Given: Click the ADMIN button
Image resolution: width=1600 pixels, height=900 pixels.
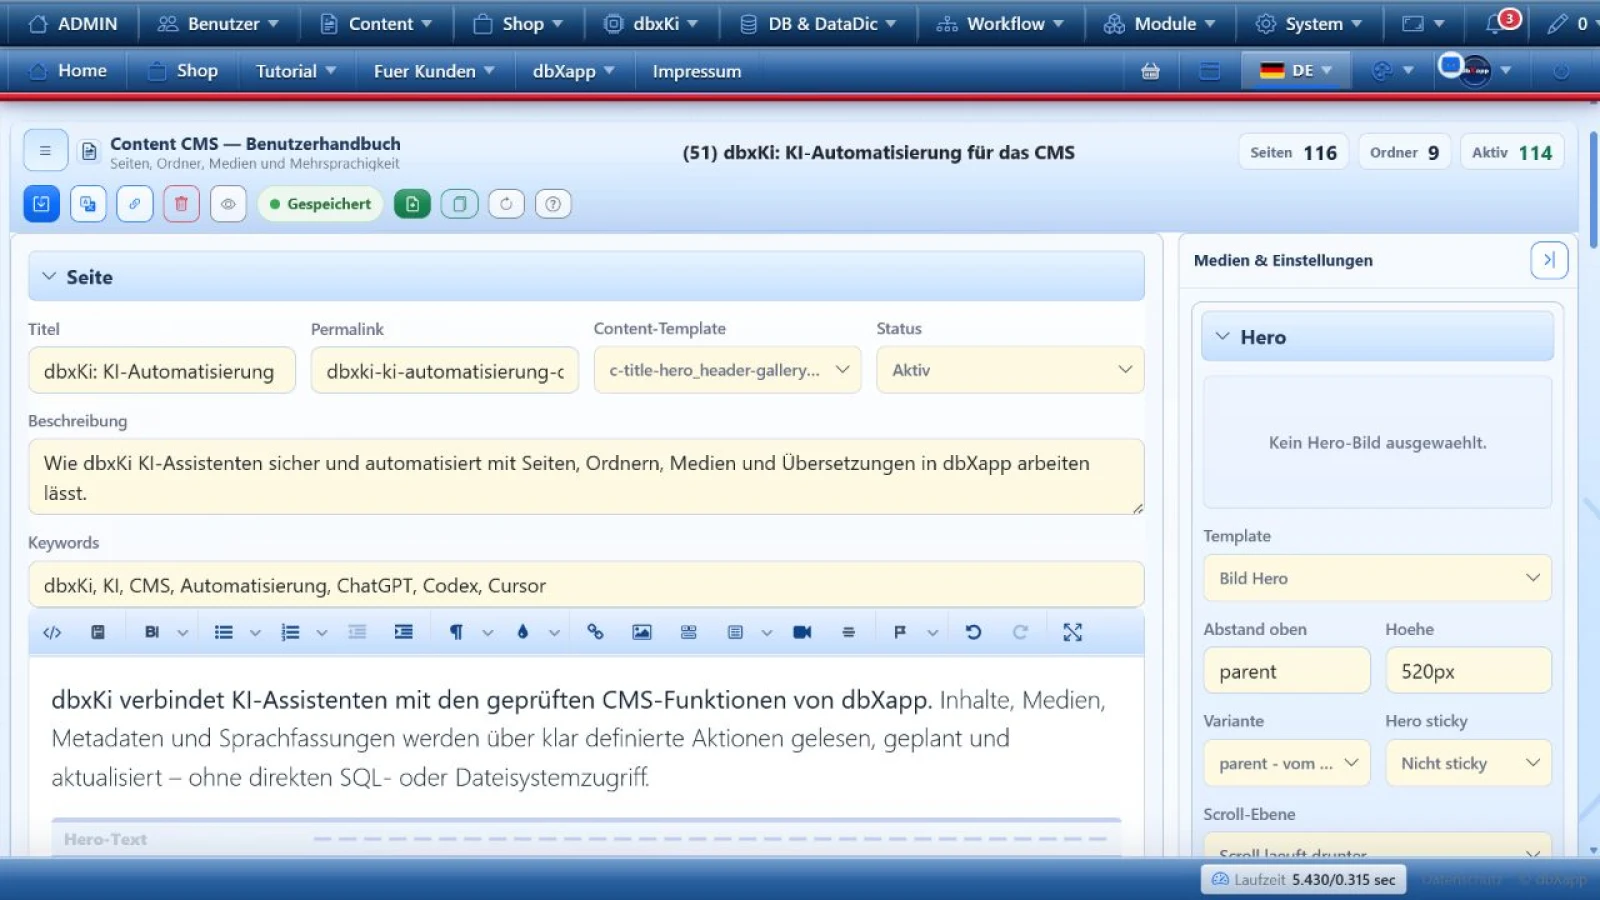Looking at the screenshot, I should tap(73, 23).
